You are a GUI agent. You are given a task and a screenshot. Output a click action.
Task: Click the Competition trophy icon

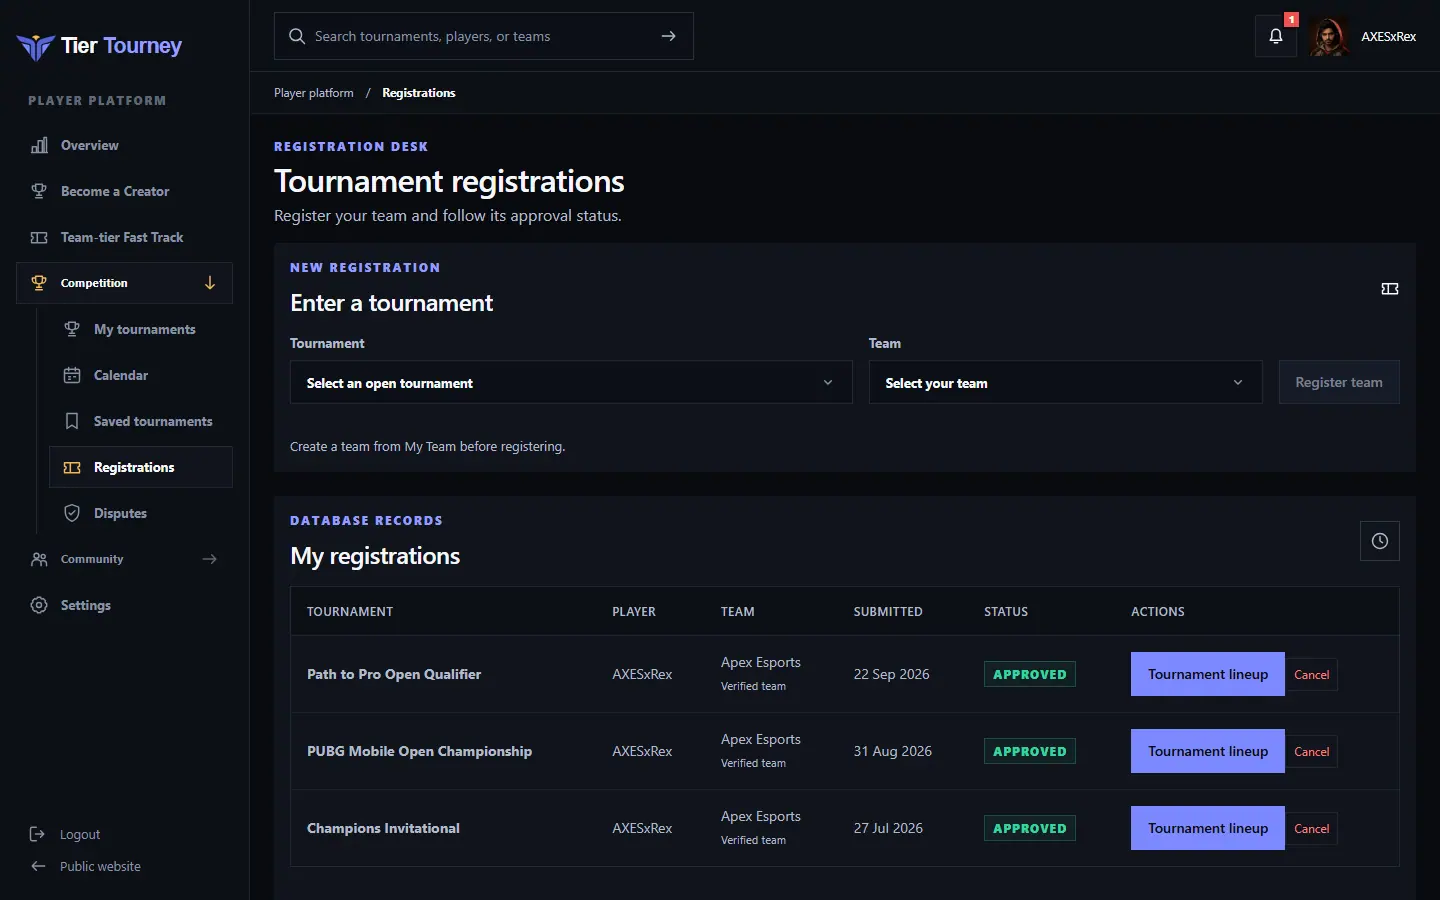click(39, 283)
